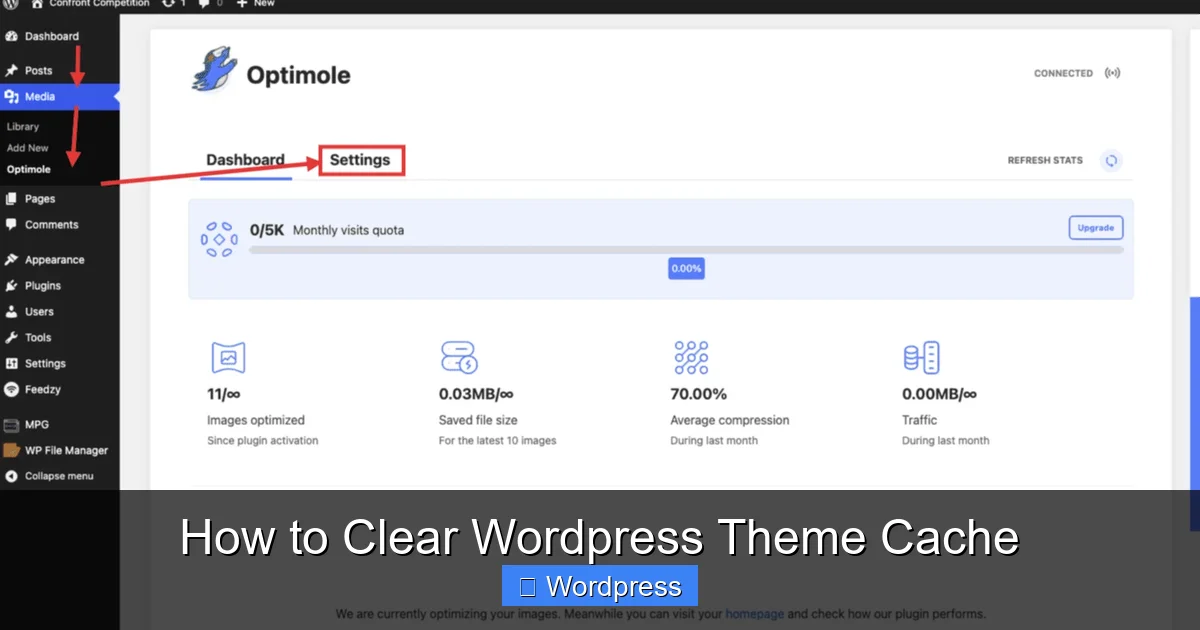Click the WP File Manager folder icon
The height and width of the screenshot is (630, 1200).
click(x=11, y=451)
